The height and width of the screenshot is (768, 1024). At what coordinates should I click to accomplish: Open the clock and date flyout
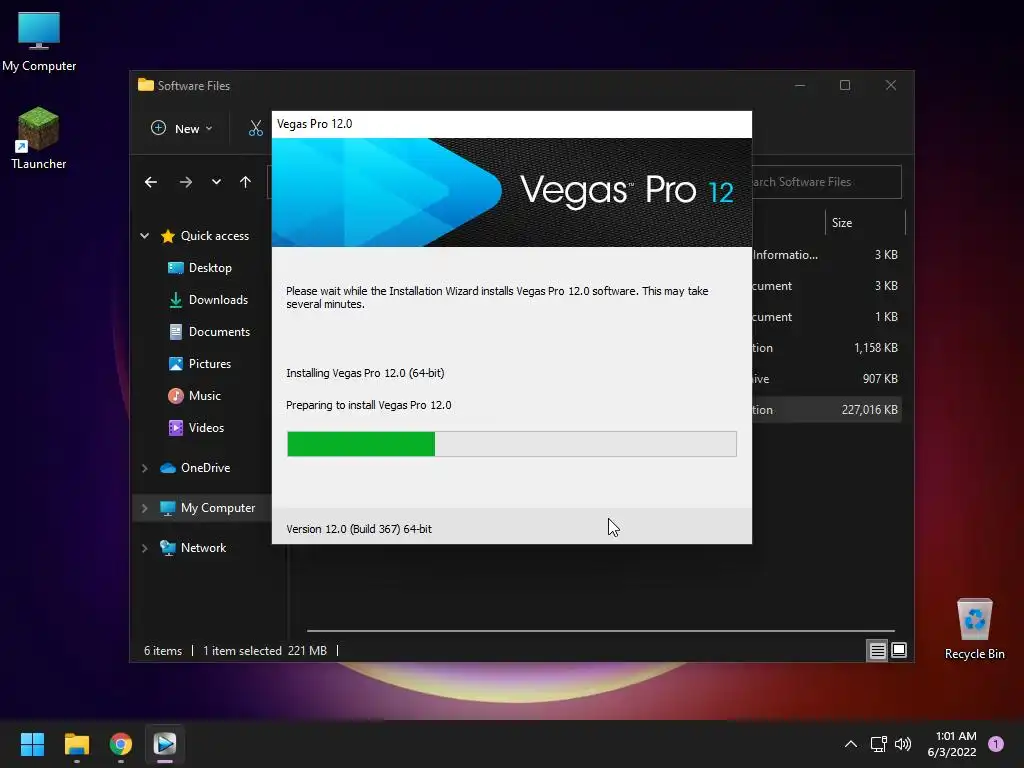point(952,744)
